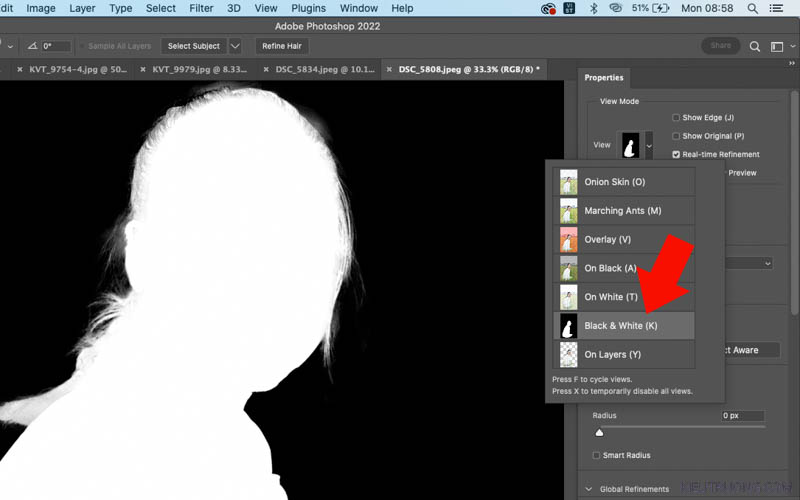Open the Window menu
800x500 pixels.
[359, 8]
